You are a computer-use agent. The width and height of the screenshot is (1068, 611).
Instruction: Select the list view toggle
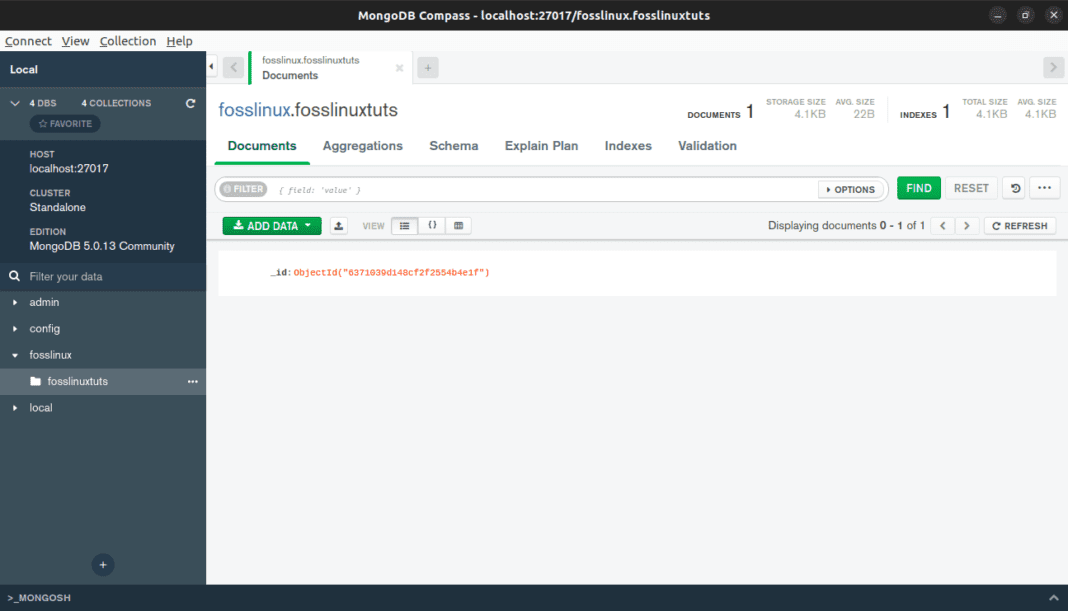click(x=404, y=225)
